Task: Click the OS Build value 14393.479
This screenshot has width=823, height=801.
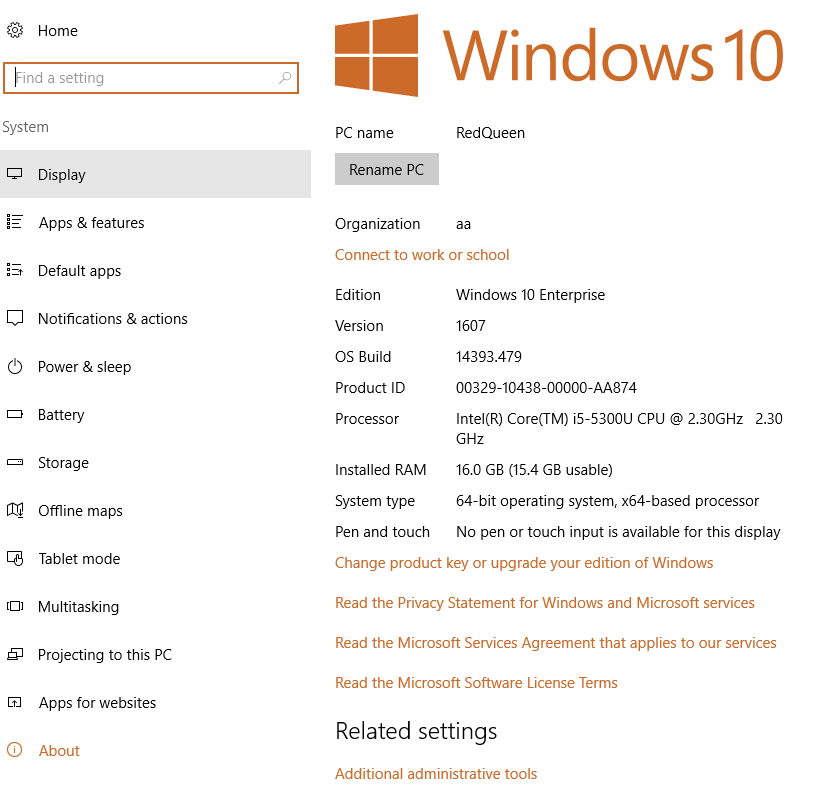Action: pyautogui.click(x=489, y=357)
